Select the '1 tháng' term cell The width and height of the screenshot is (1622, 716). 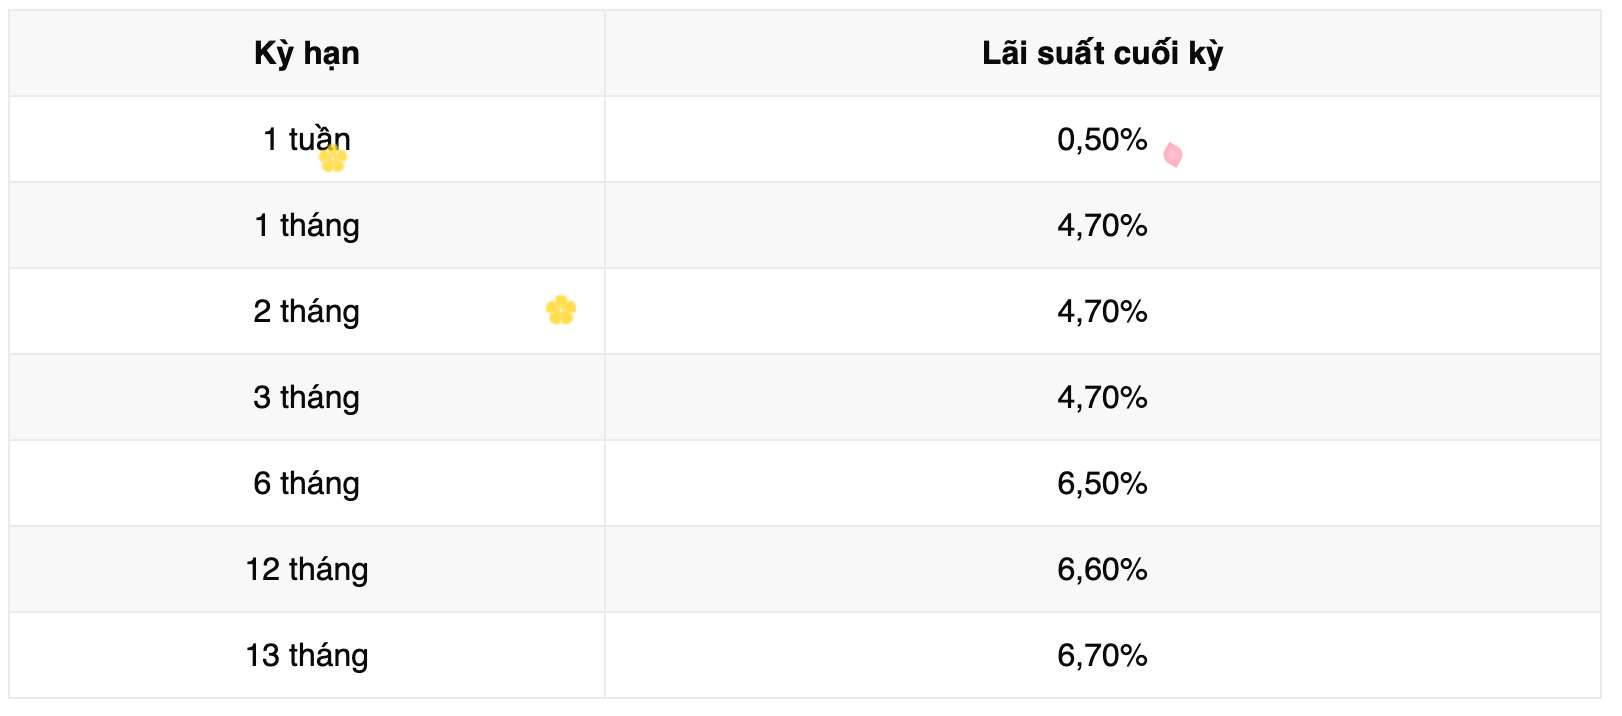(306, 225)
